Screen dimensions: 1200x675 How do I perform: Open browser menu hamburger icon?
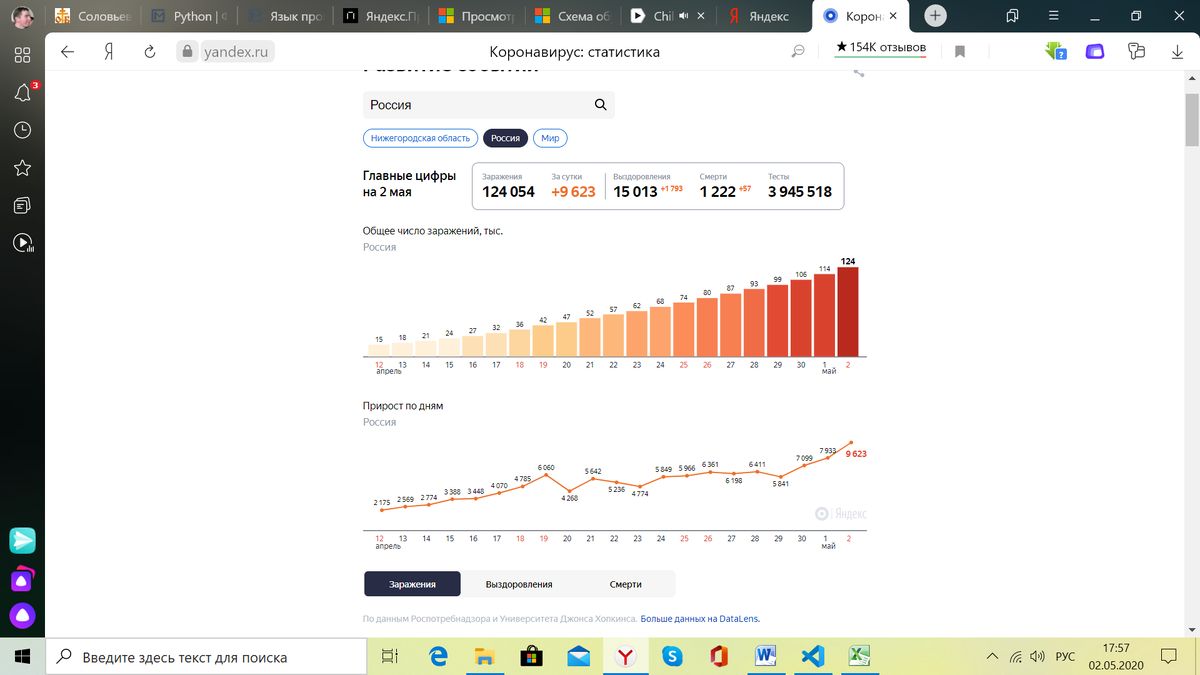(x=1052, y=16)
